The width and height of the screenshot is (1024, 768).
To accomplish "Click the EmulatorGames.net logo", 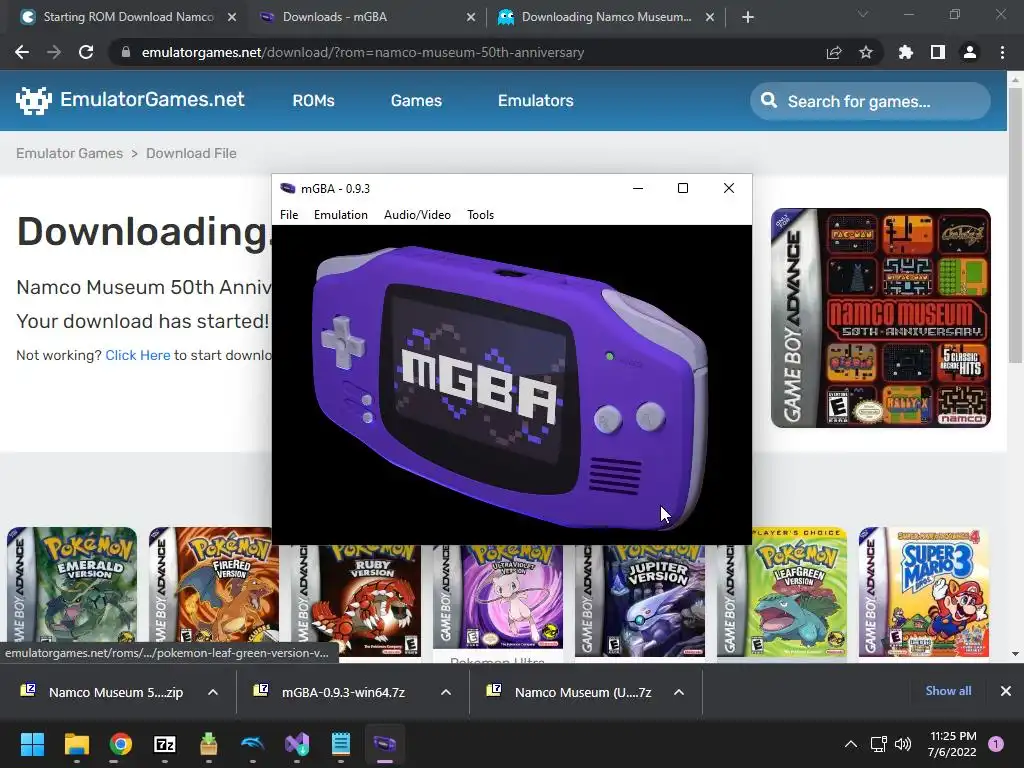I will (x=130, y=100).
